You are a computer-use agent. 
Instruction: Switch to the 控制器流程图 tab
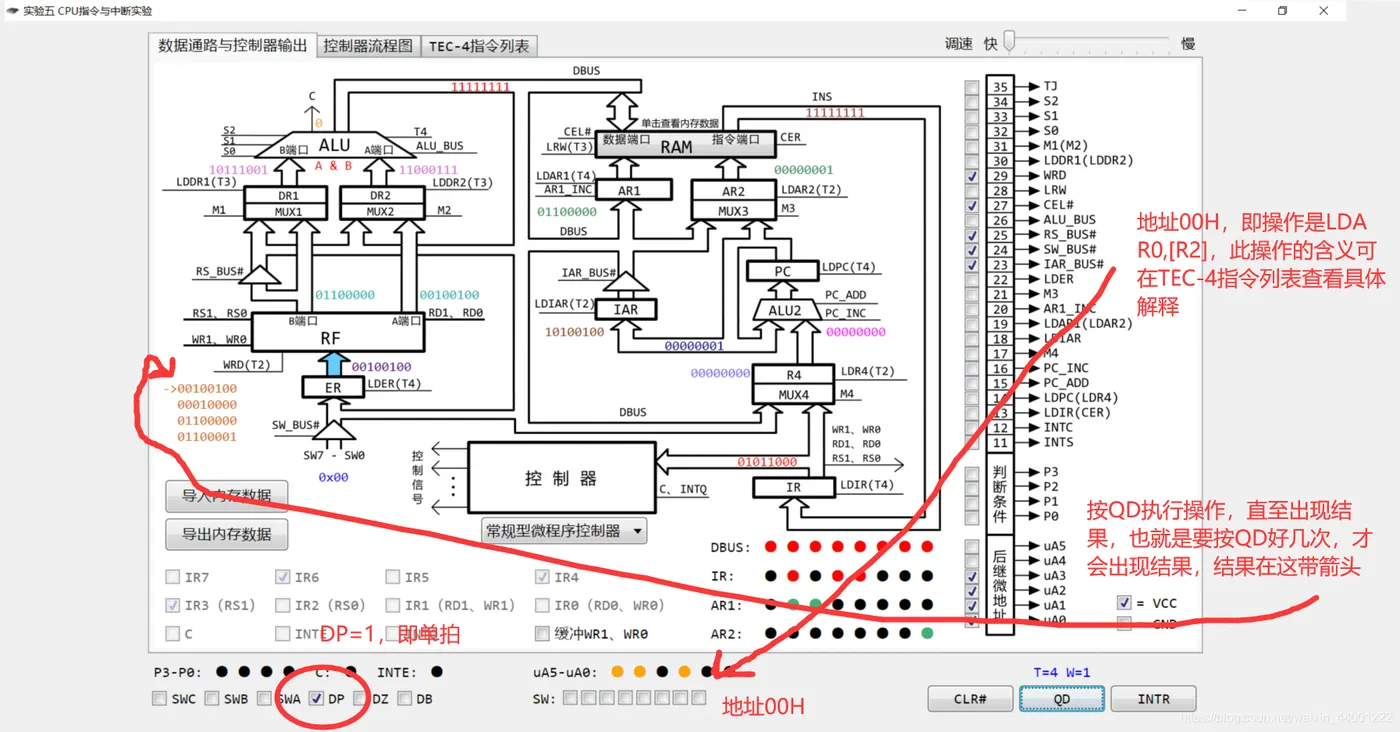368,45
